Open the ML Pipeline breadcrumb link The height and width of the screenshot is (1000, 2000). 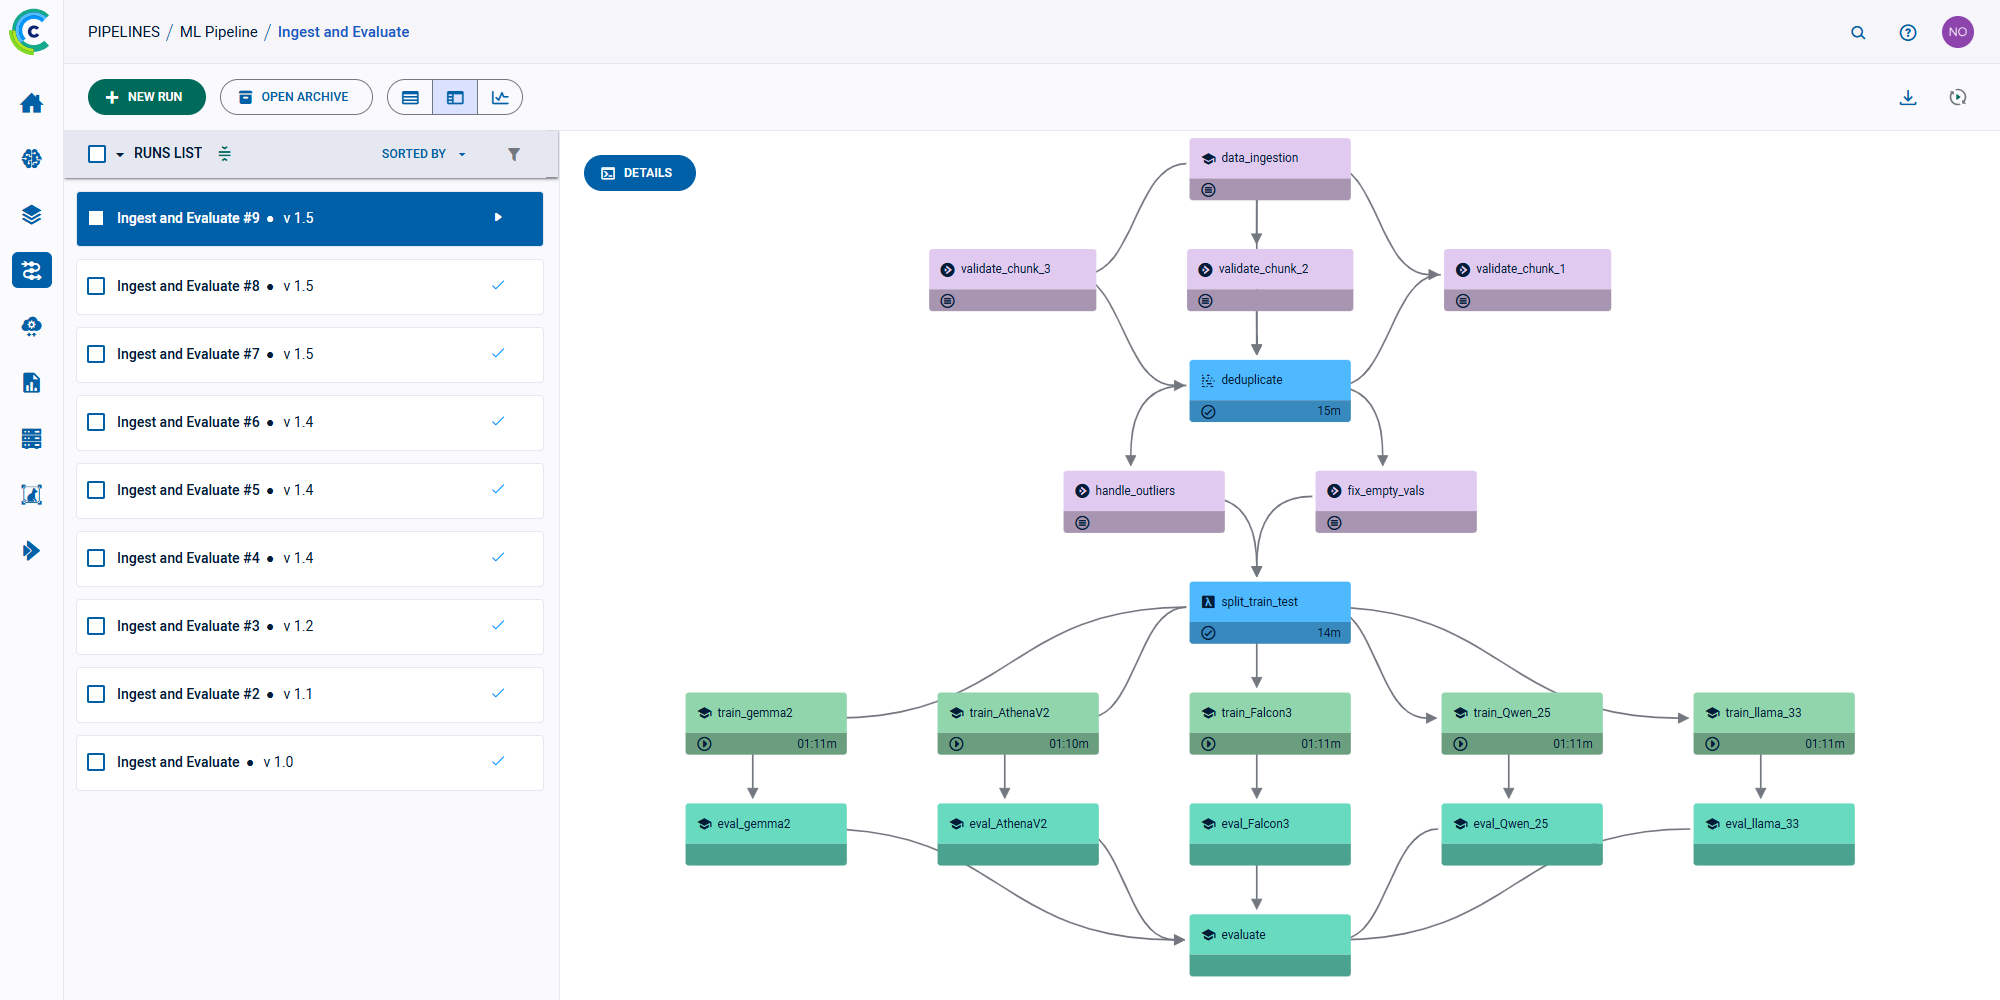tap(219, 31)
